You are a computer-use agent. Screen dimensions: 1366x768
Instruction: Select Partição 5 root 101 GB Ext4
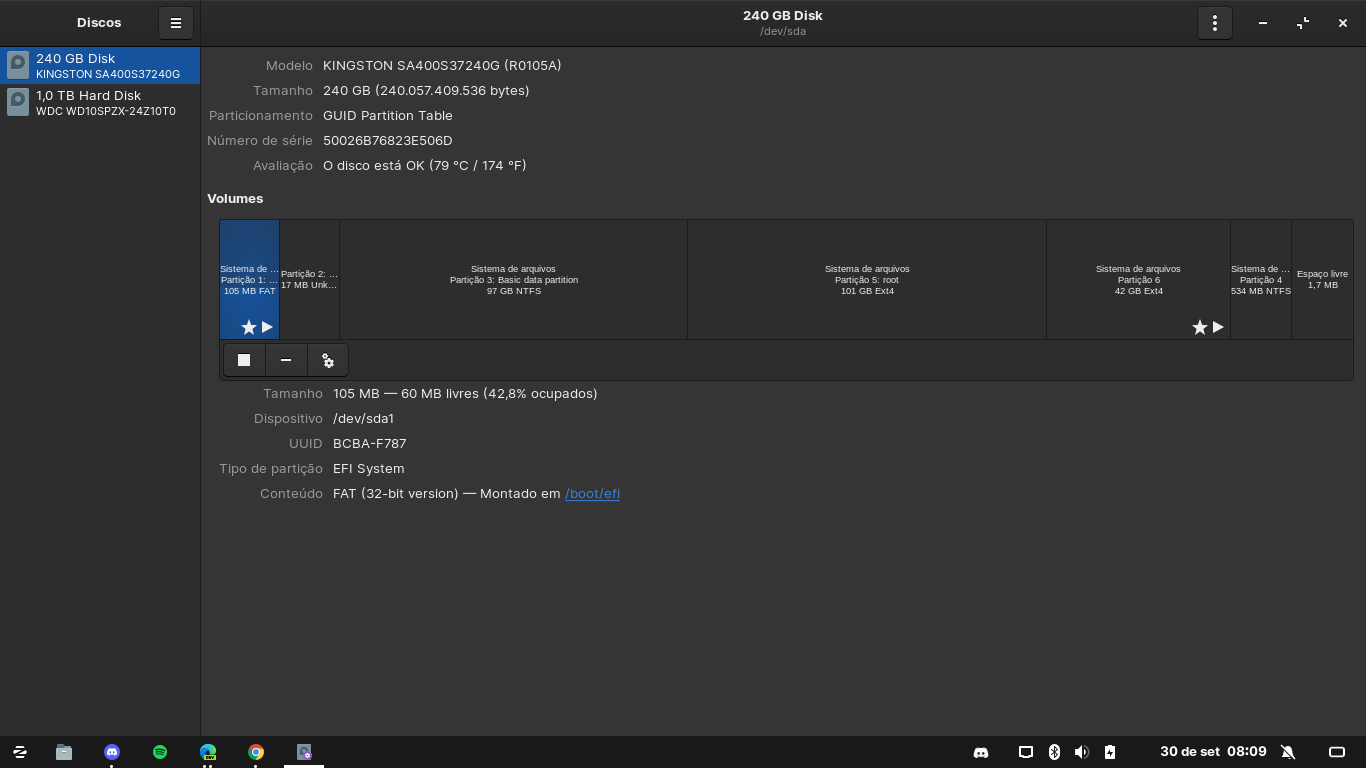point(867,280)
